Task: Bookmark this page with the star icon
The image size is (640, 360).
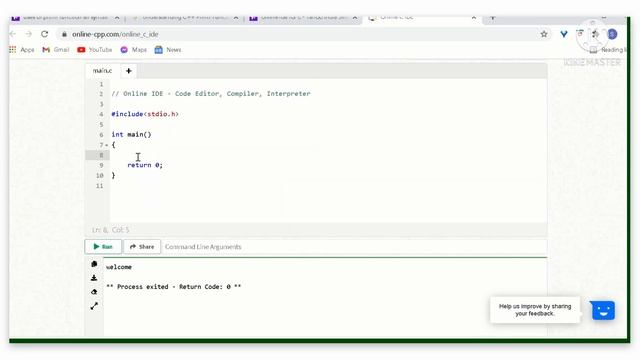Action: tap(544, 34)
